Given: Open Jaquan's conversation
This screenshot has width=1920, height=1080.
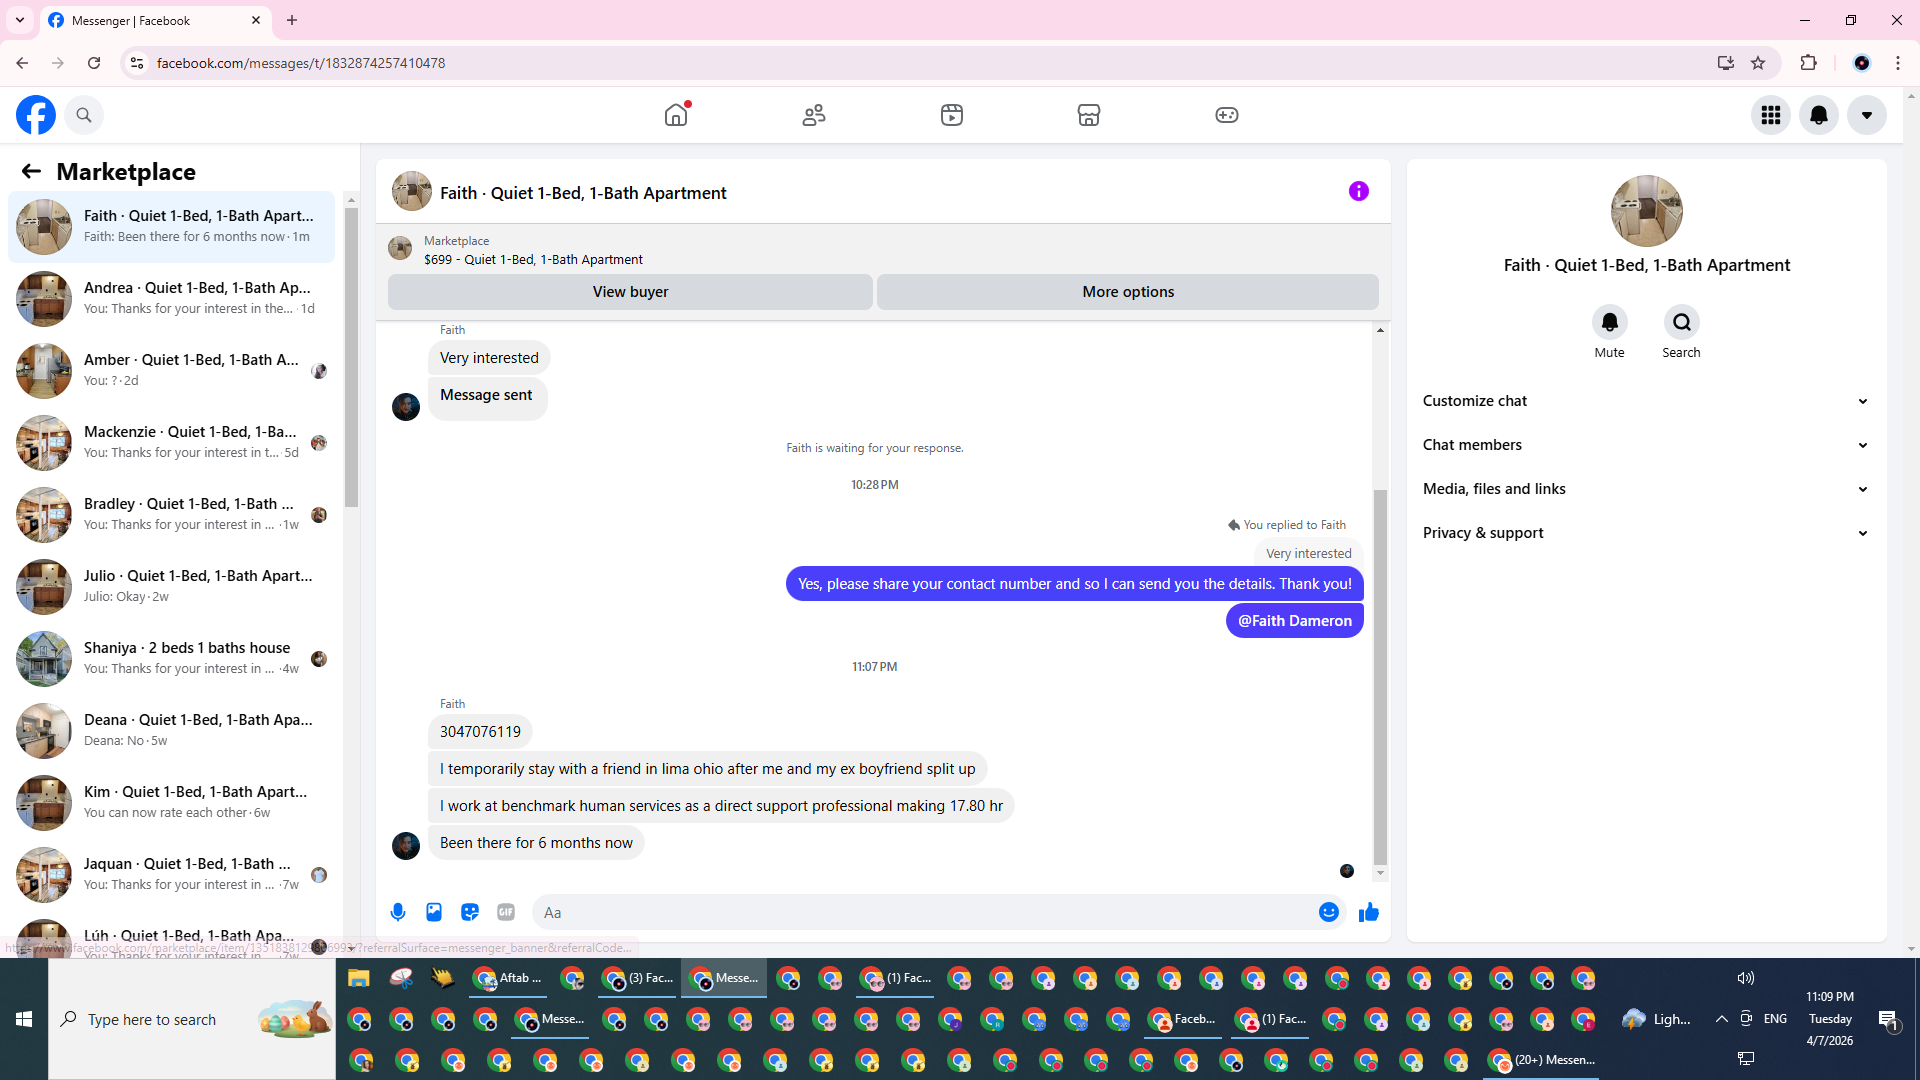Looking at the screenshot, I should click(171, 875).
